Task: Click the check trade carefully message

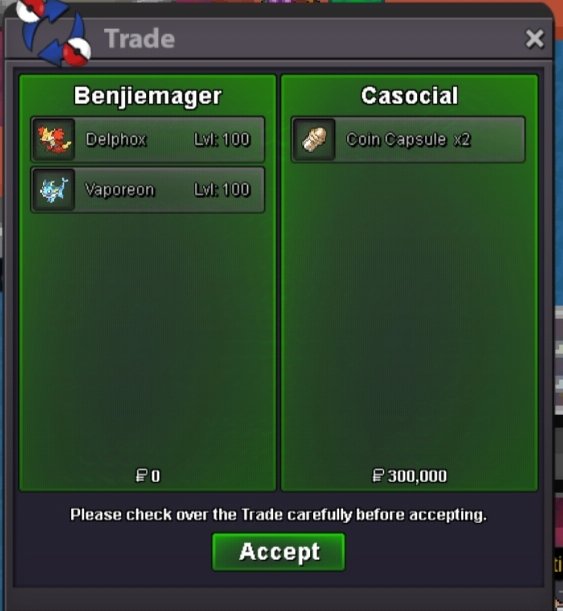Action: coord(279,515)
